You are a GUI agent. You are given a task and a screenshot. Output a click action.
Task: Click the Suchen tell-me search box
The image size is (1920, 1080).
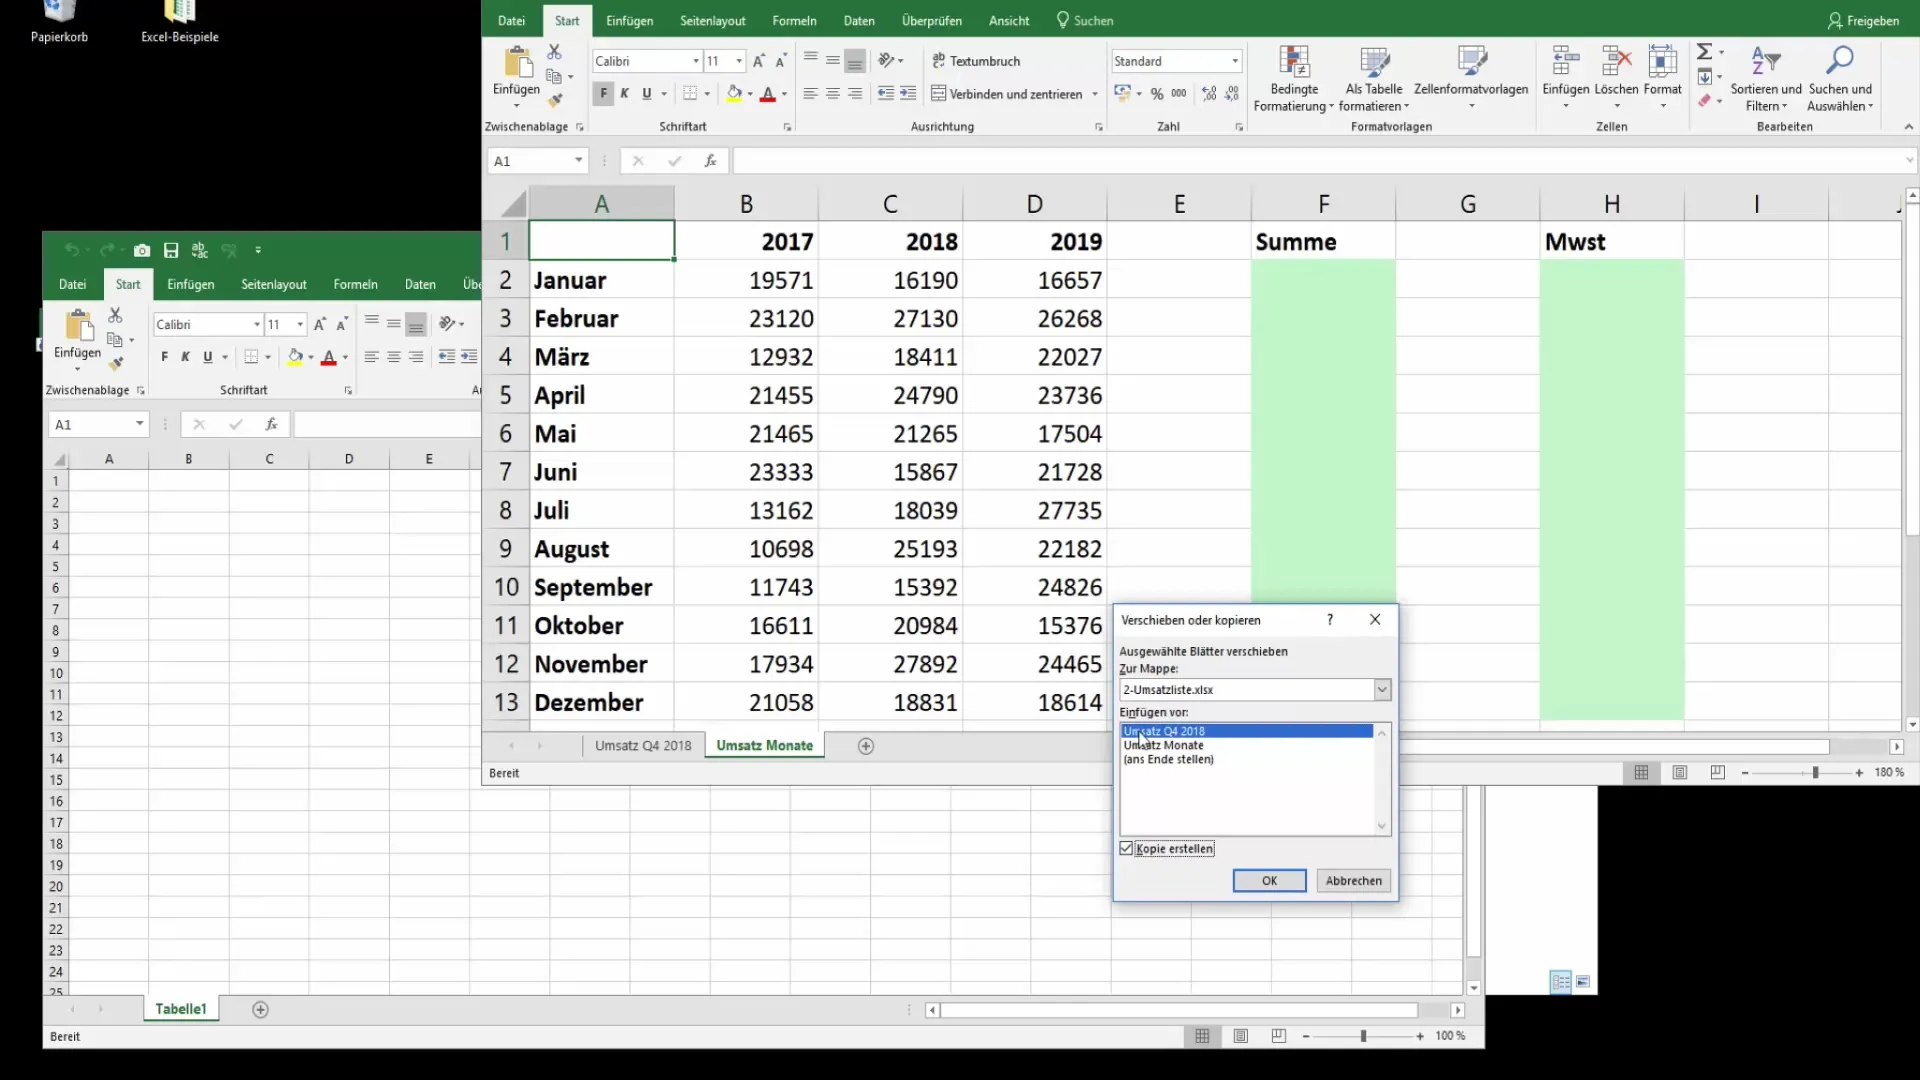pyautogui.click(x=1084, y=20)
